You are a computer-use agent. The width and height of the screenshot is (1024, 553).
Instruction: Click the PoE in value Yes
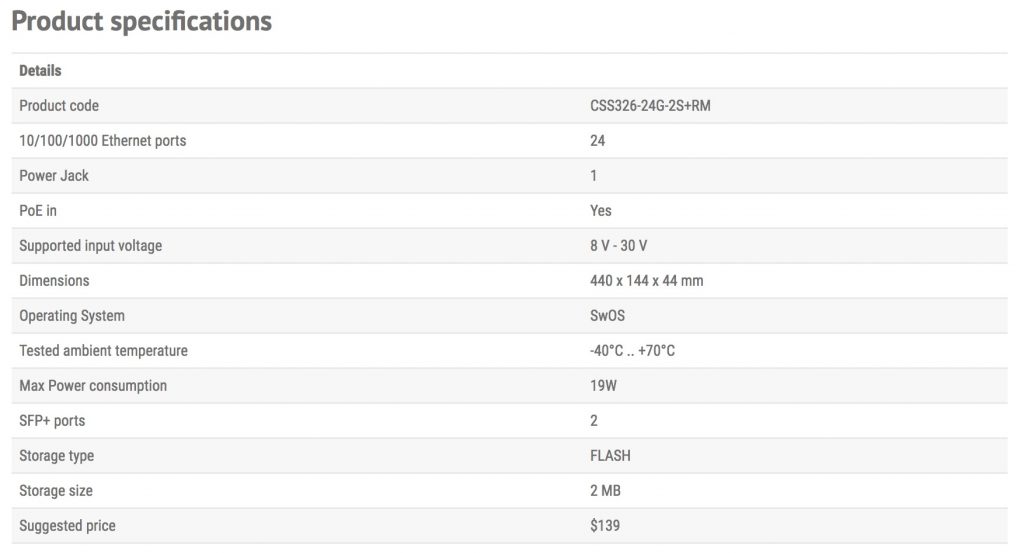pyautogui.click(x=601, y=211)
